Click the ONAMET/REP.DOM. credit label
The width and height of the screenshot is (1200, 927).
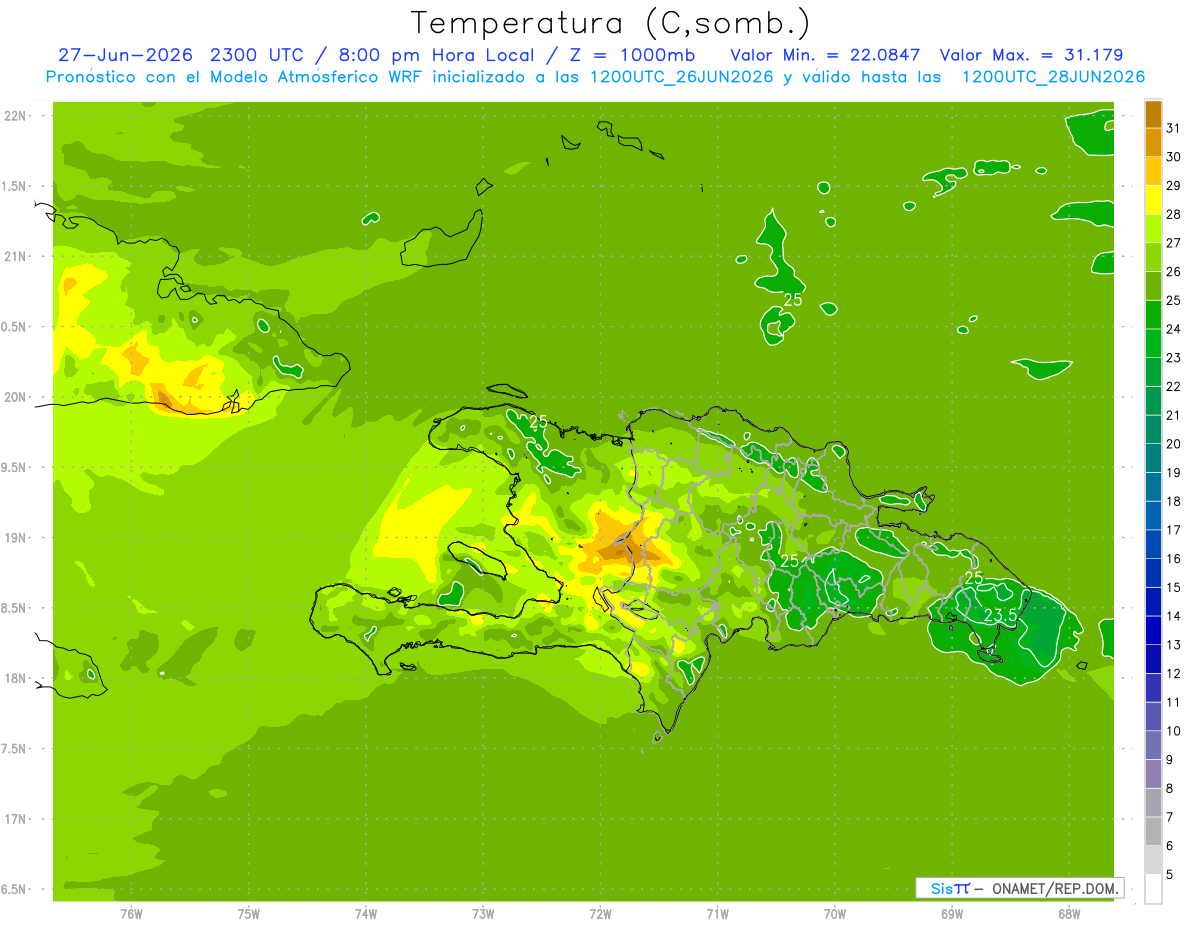1054,889
